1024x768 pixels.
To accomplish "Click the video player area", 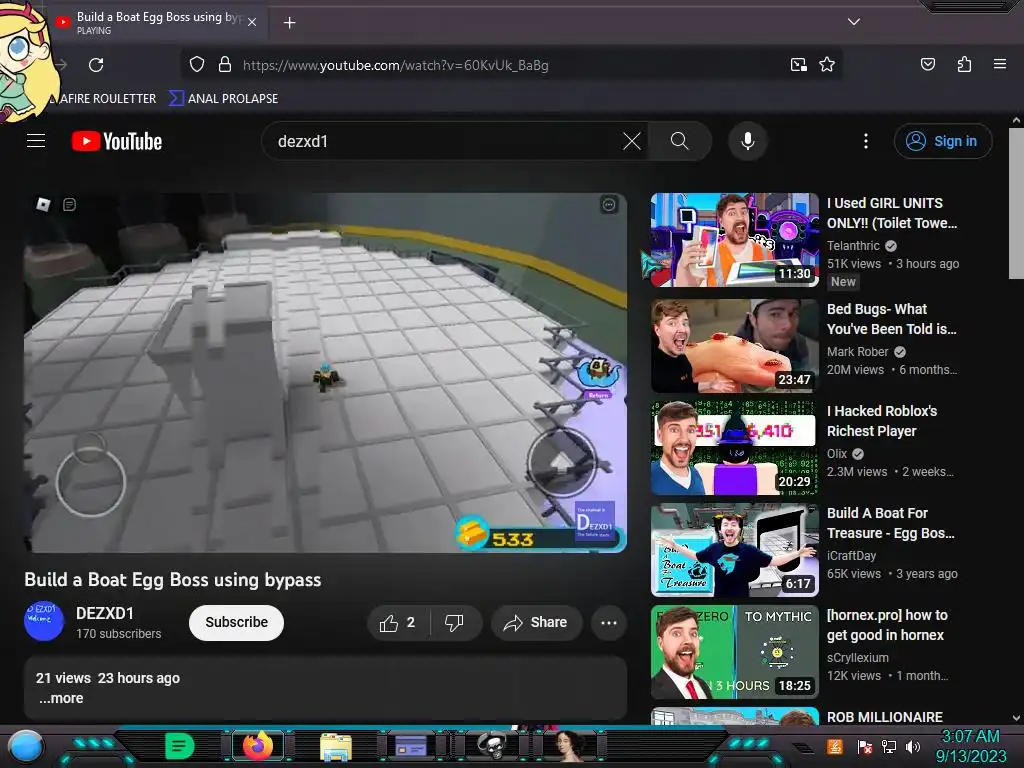I will point(325,372).
